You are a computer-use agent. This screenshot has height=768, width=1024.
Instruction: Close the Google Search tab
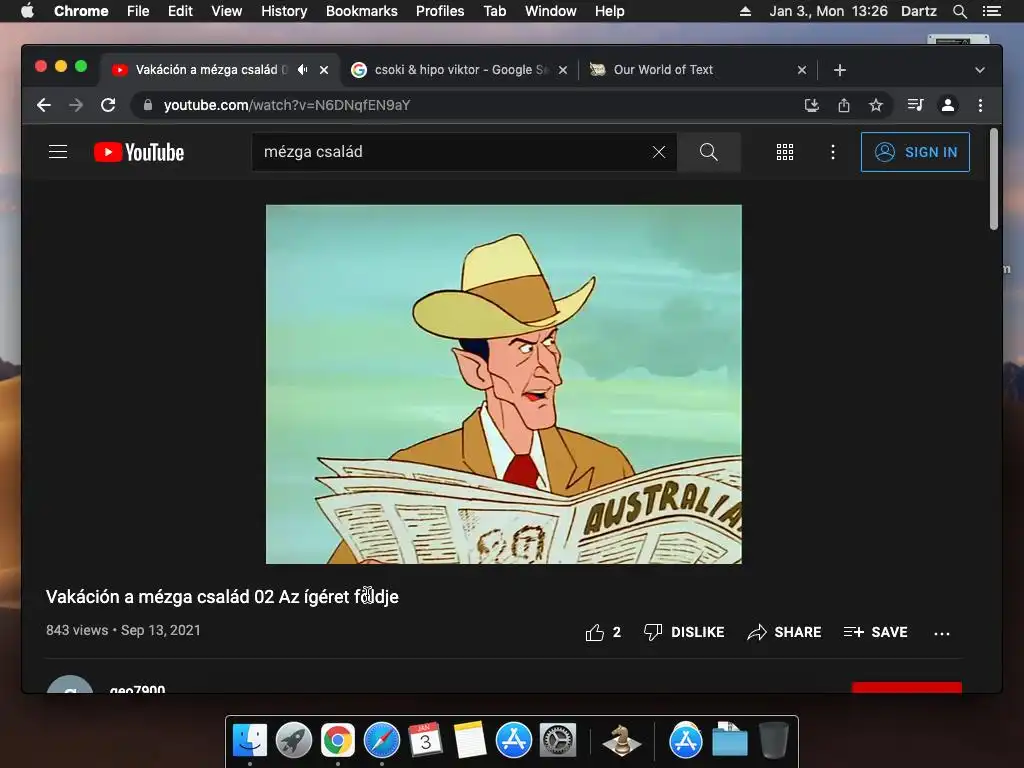click(563, 70)
